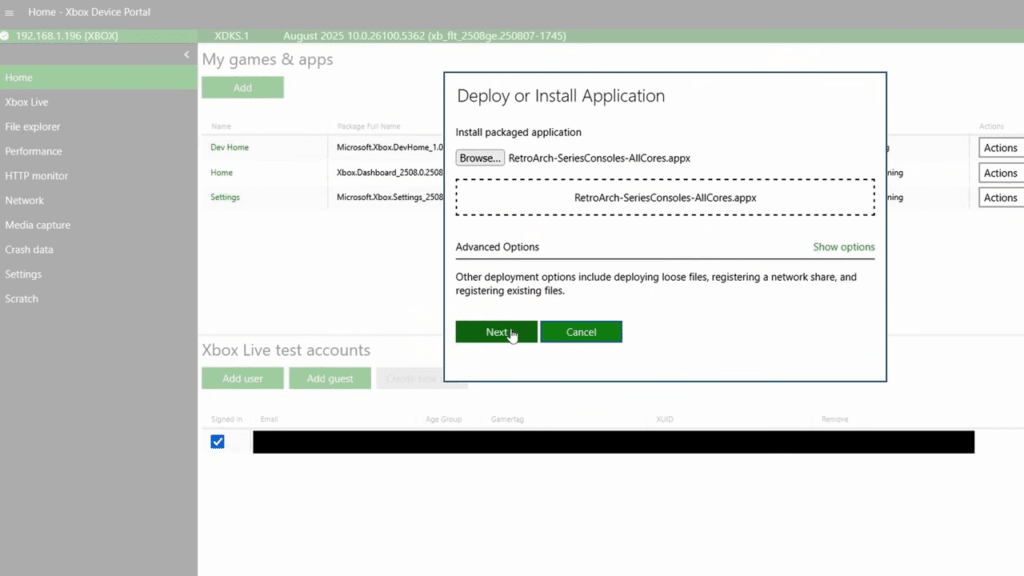Open the Actions dropdown for Dev Home

(x=999, y=147)
